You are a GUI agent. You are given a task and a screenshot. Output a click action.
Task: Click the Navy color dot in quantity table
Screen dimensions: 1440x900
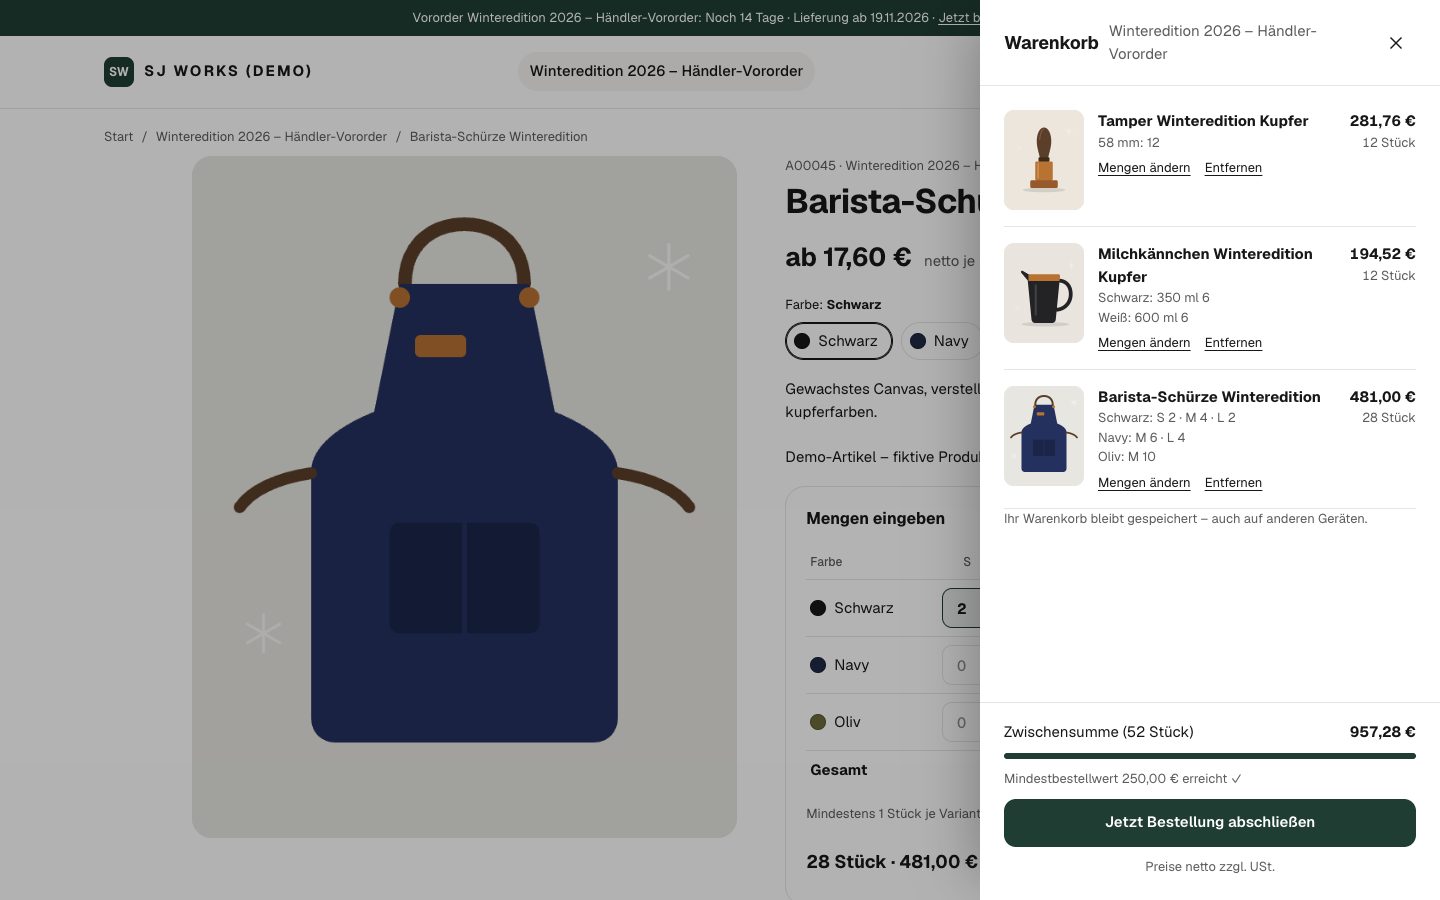[818, 665]
